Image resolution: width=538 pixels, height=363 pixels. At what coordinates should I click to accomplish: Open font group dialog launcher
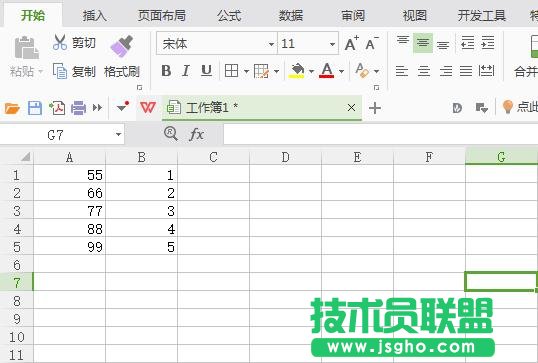pos(376,87)
